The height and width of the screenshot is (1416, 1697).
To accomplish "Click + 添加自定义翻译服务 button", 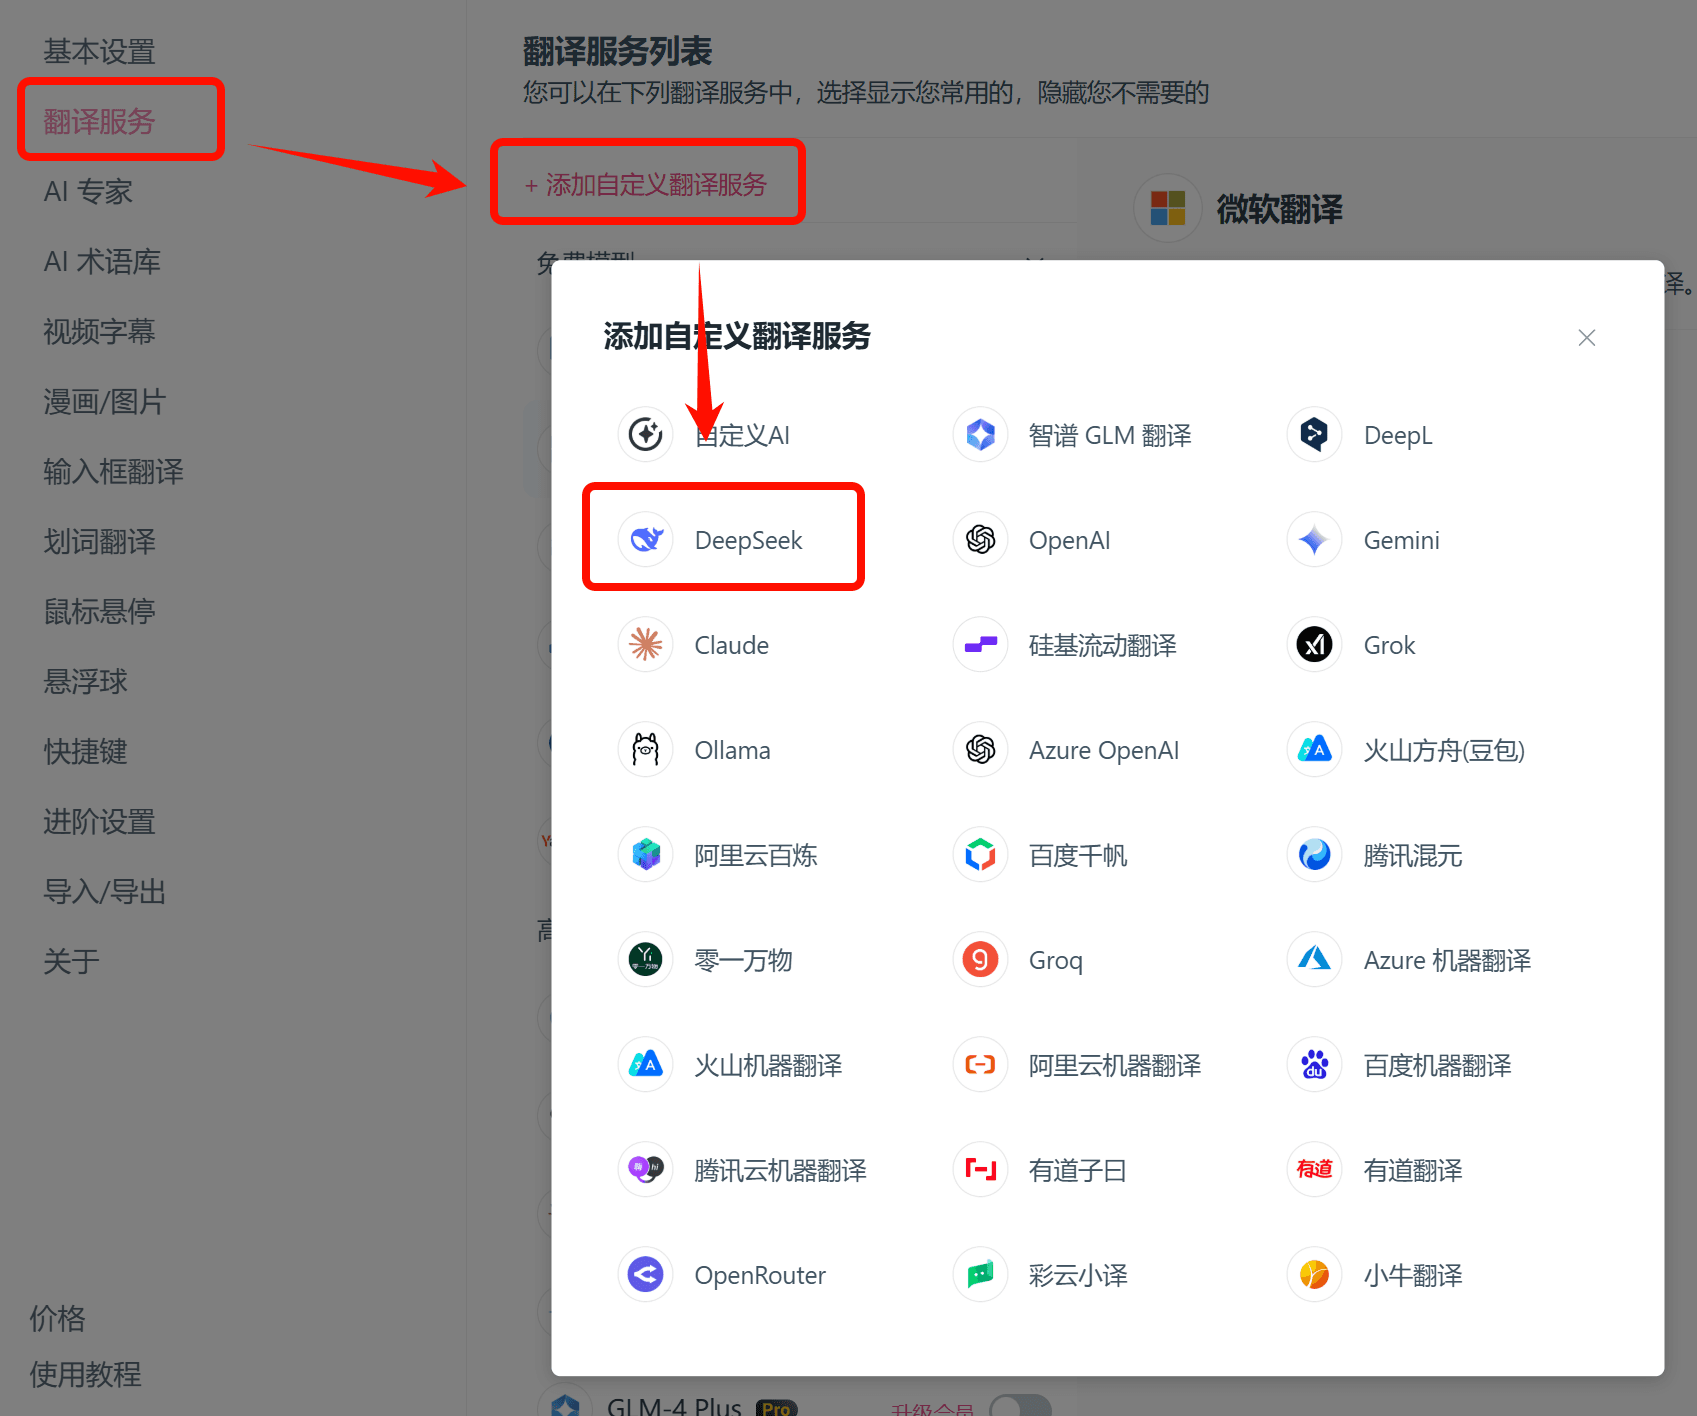I will click(646, 185).
